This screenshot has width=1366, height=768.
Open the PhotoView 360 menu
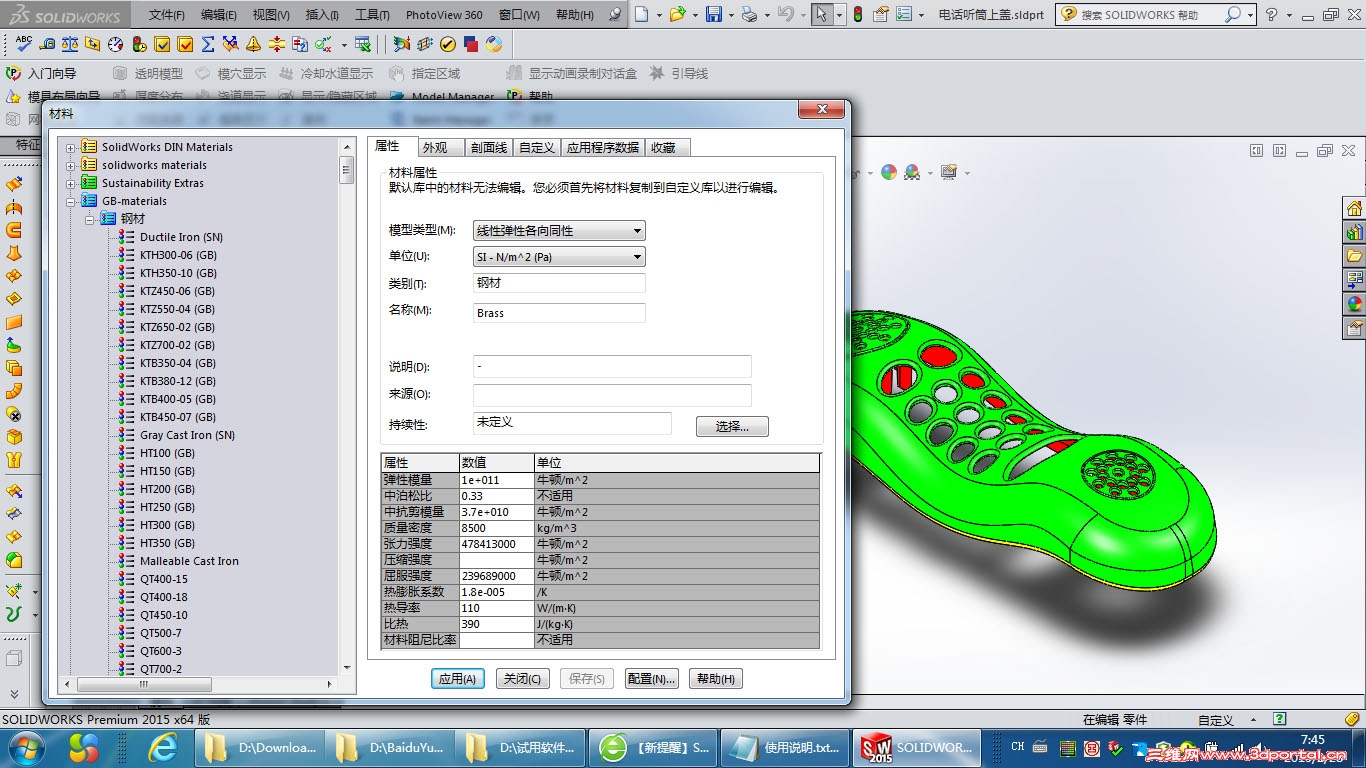[x=444, y=15]
